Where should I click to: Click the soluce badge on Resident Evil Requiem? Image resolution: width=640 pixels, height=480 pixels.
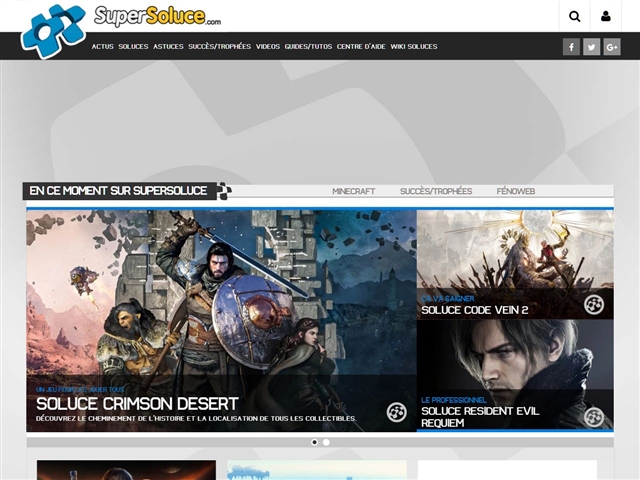(594, 417)
